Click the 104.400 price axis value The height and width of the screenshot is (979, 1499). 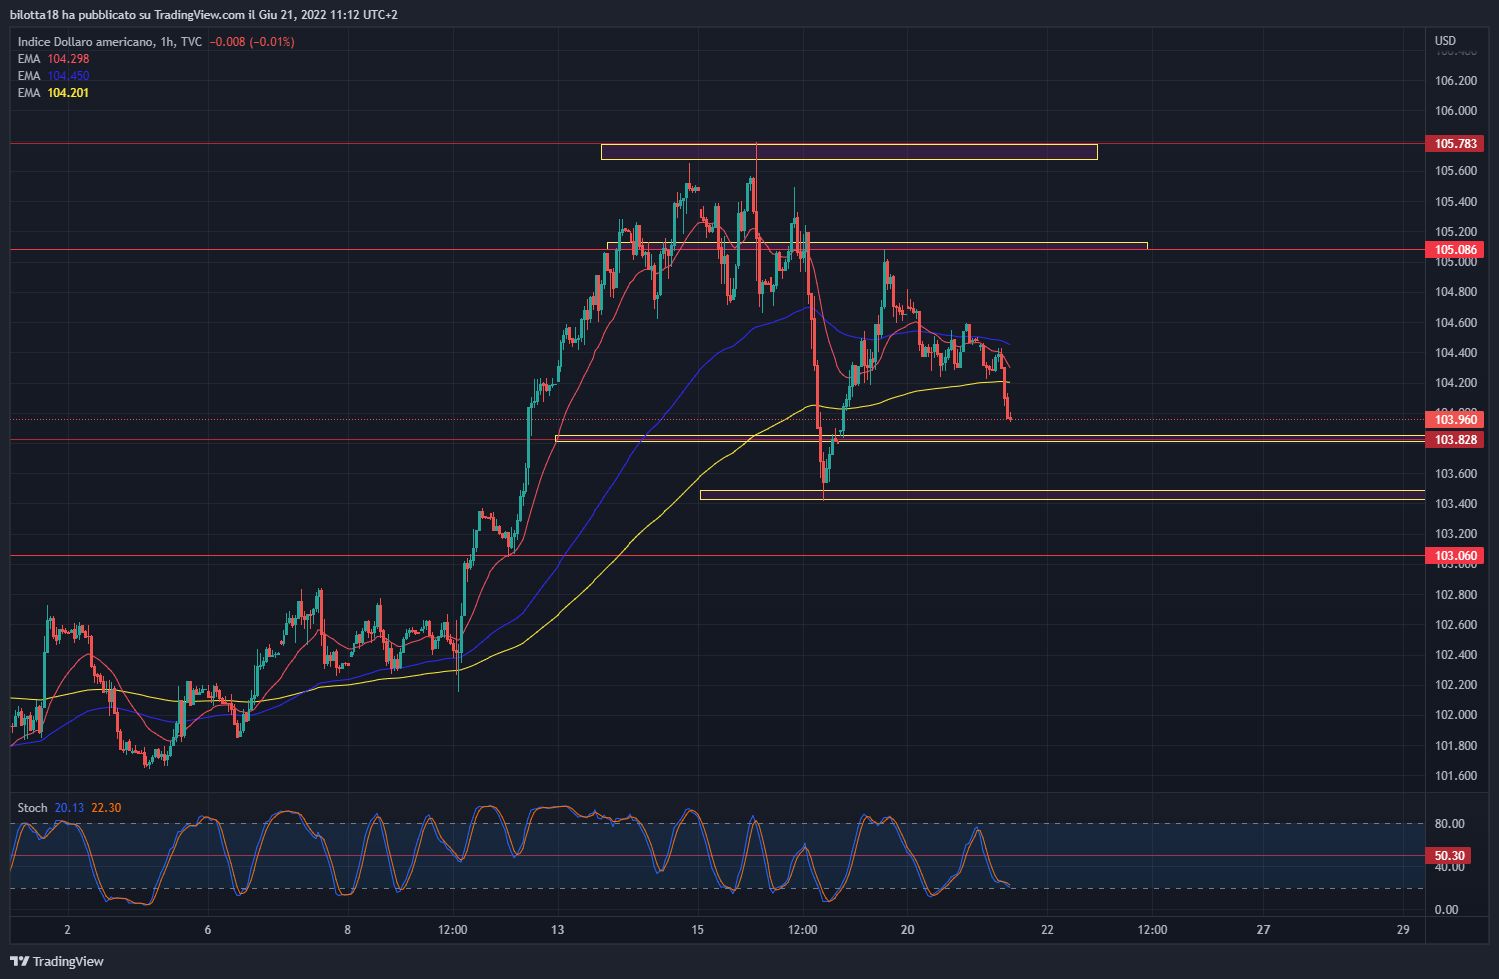tap(1456, 353)
